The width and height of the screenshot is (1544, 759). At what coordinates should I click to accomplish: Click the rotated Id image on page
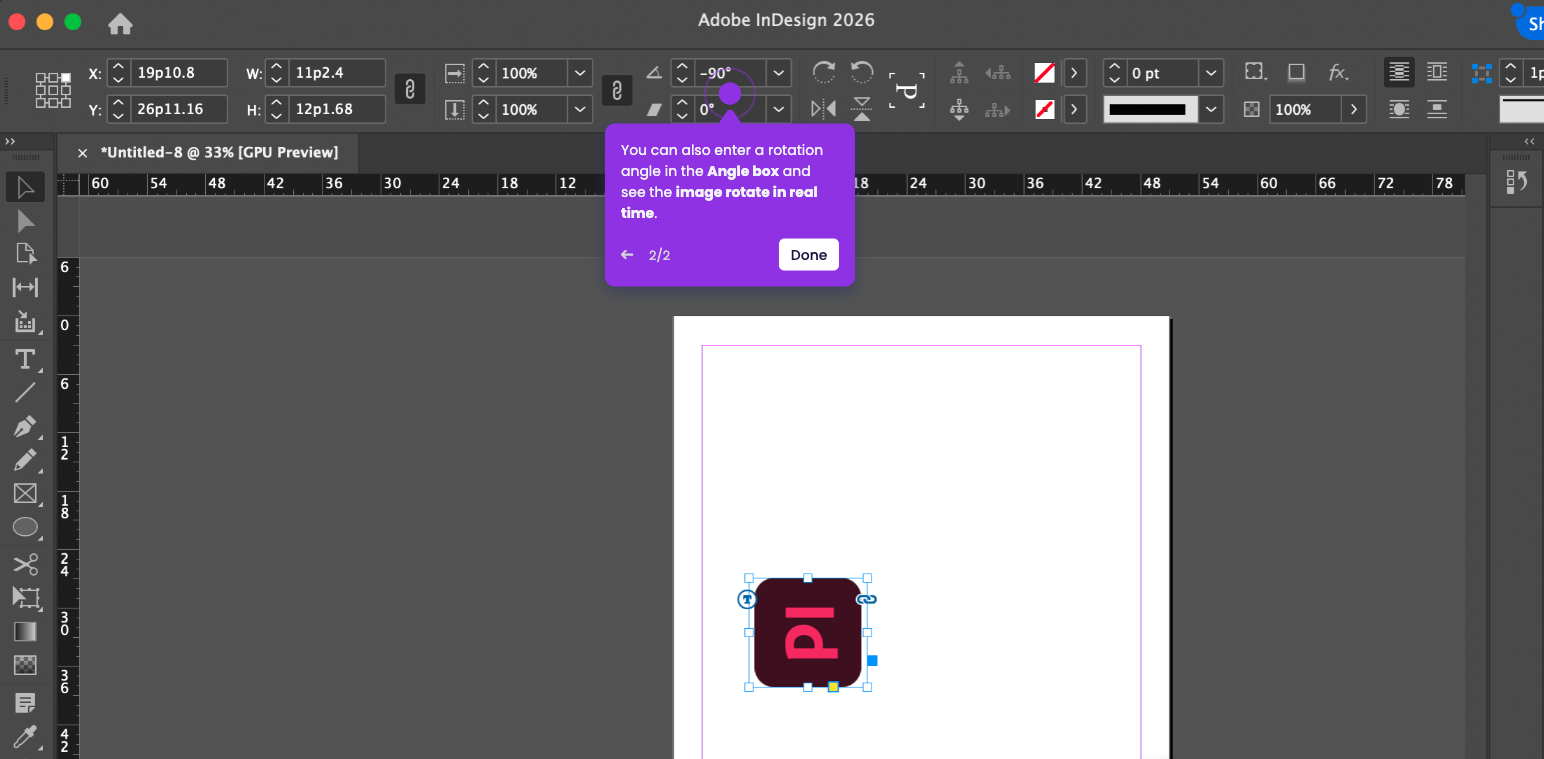point(808,633)
